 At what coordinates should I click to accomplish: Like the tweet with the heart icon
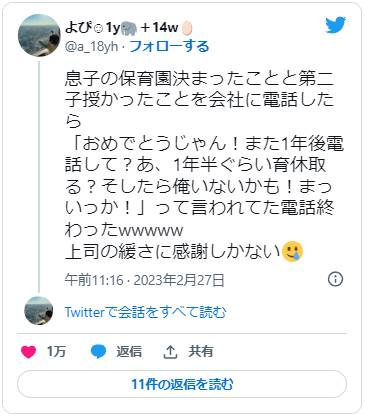point(28,352)
